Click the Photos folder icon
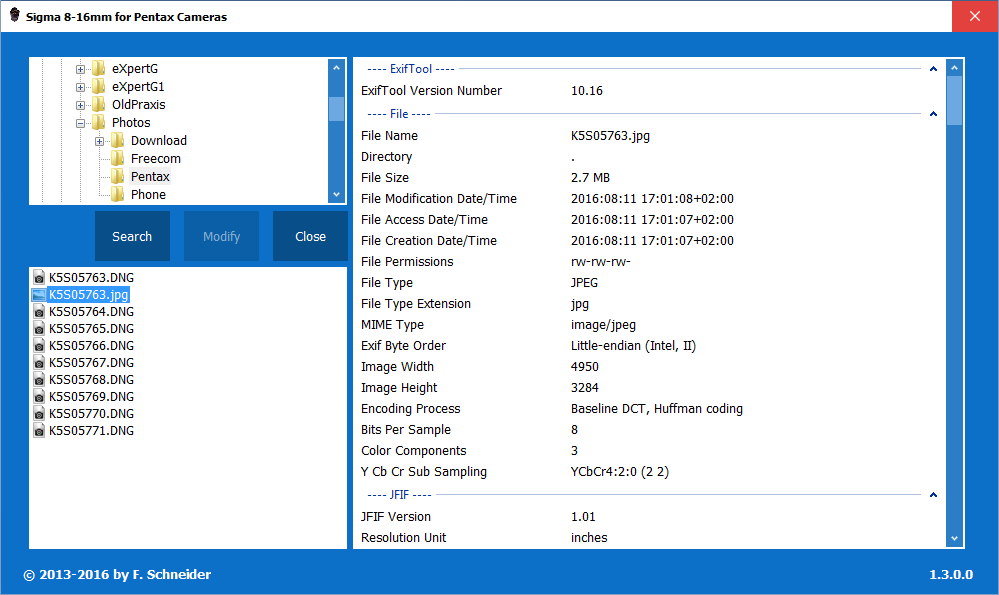 [99, 122]
